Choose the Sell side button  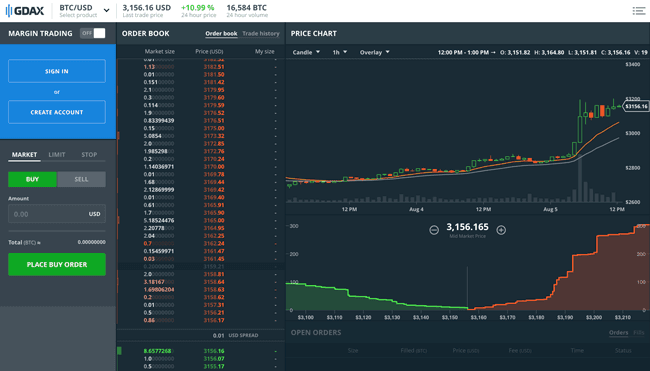click(x=81, y=179)
